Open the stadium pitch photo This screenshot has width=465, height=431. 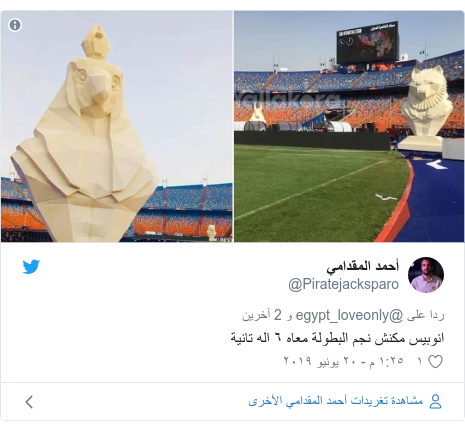(x=349, y=126)
